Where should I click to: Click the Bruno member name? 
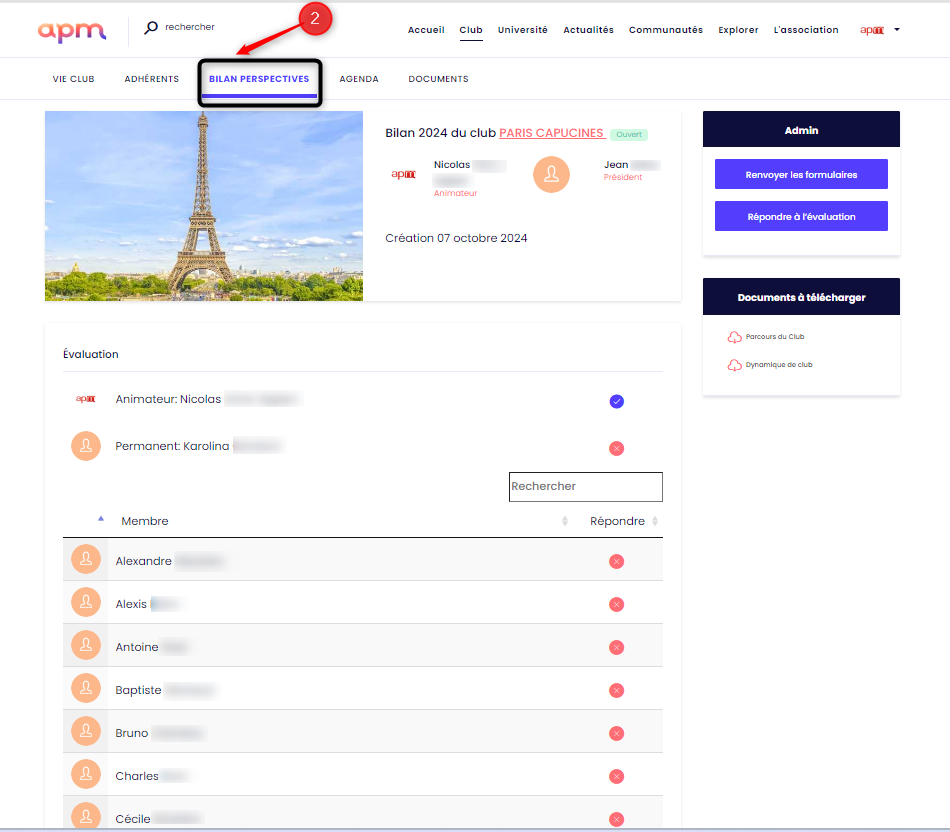coord(131,733)
